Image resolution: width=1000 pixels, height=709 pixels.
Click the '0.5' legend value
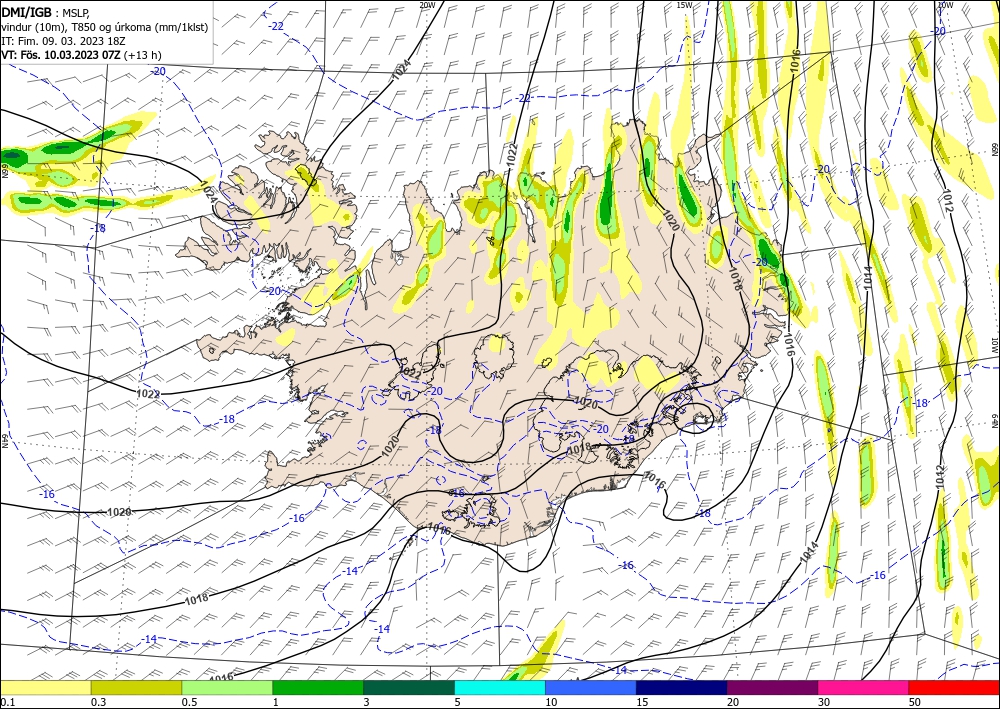point(189,702)
